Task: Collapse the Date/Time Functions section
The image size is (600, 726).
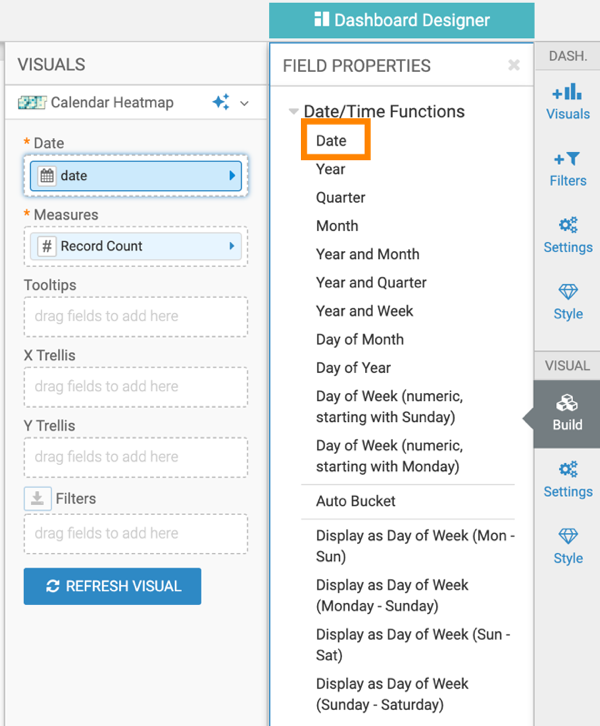Action: pyautogui.click(x=293, y=112)
